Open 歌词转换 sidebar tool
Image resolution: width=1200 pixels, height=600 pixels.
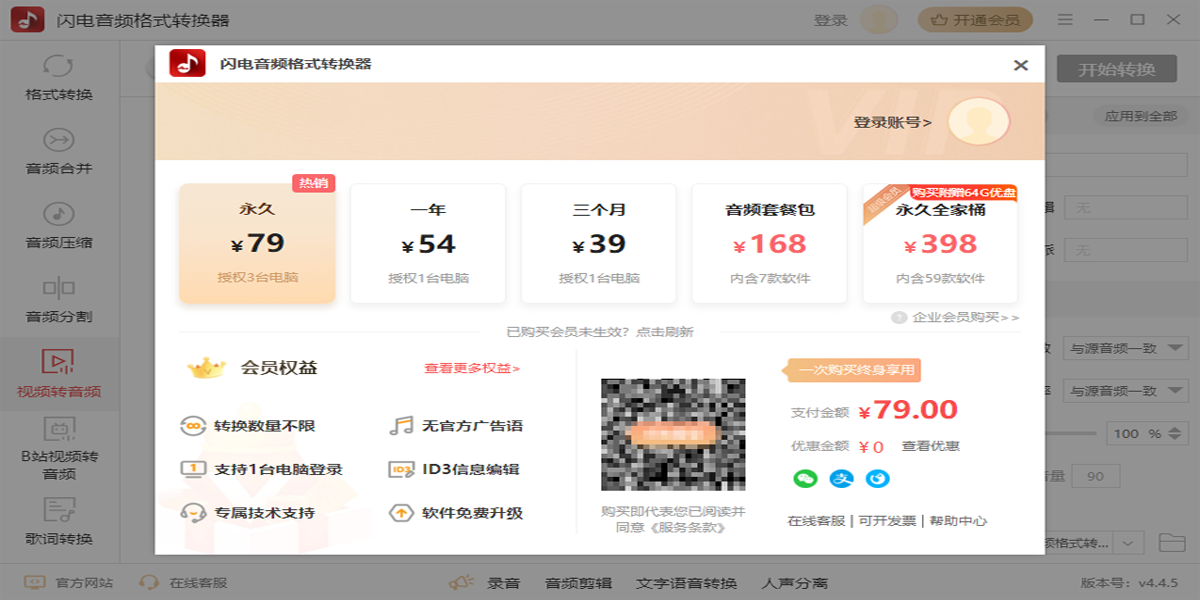tap(59, 522)
